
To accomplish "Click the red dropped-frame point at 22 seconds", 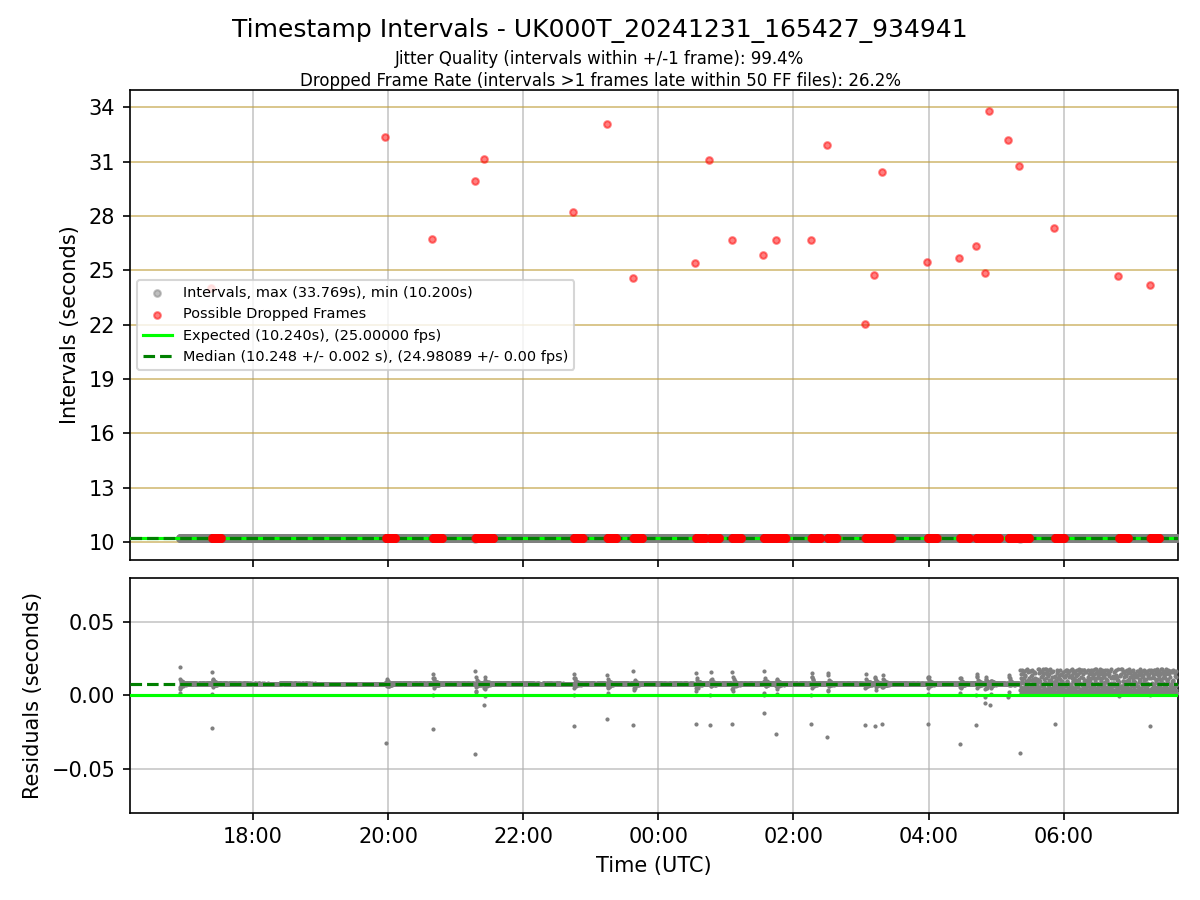I will pyautogui.click(x=865, y=324).
